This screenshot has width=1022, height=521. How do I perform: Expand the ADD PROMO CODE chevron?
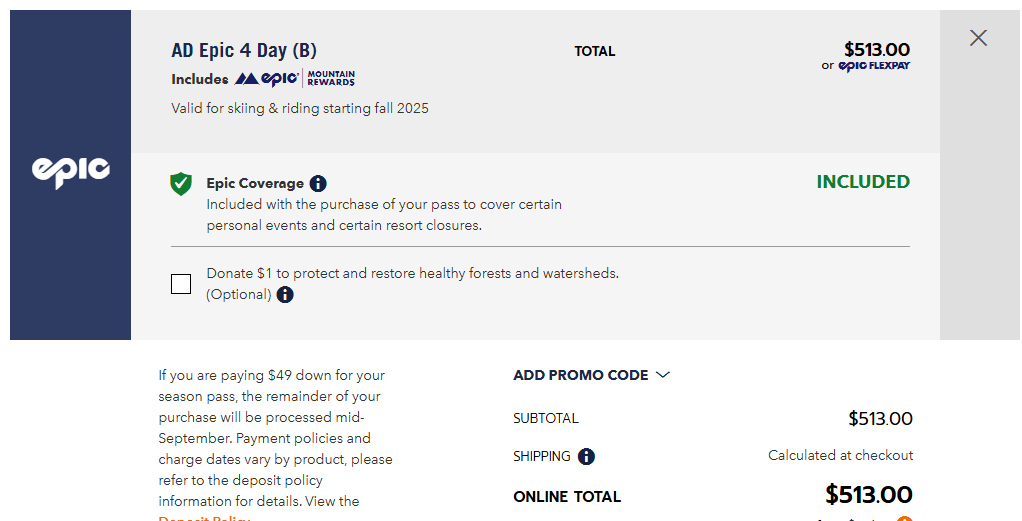point(663,375)
